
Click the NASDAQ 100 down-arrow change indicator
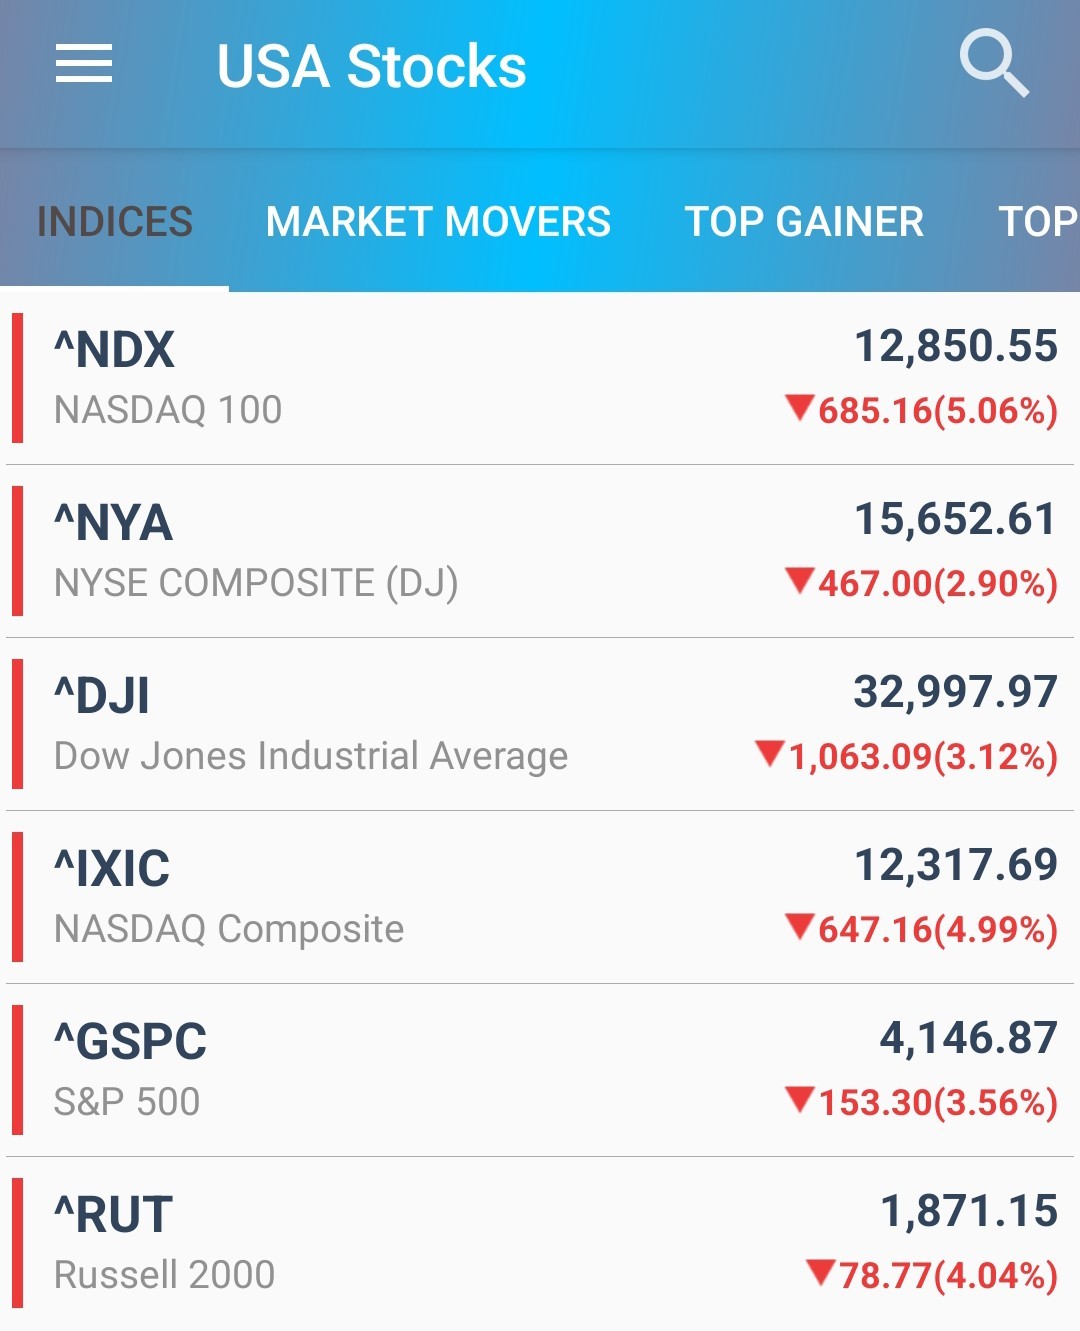[x=800, y=408]
